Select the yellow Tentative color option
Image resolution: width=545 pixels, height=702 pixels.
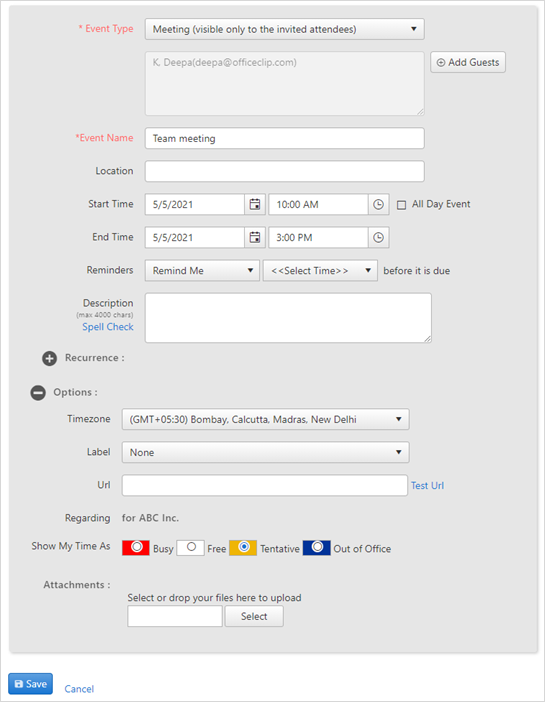(x=244, y=547)
